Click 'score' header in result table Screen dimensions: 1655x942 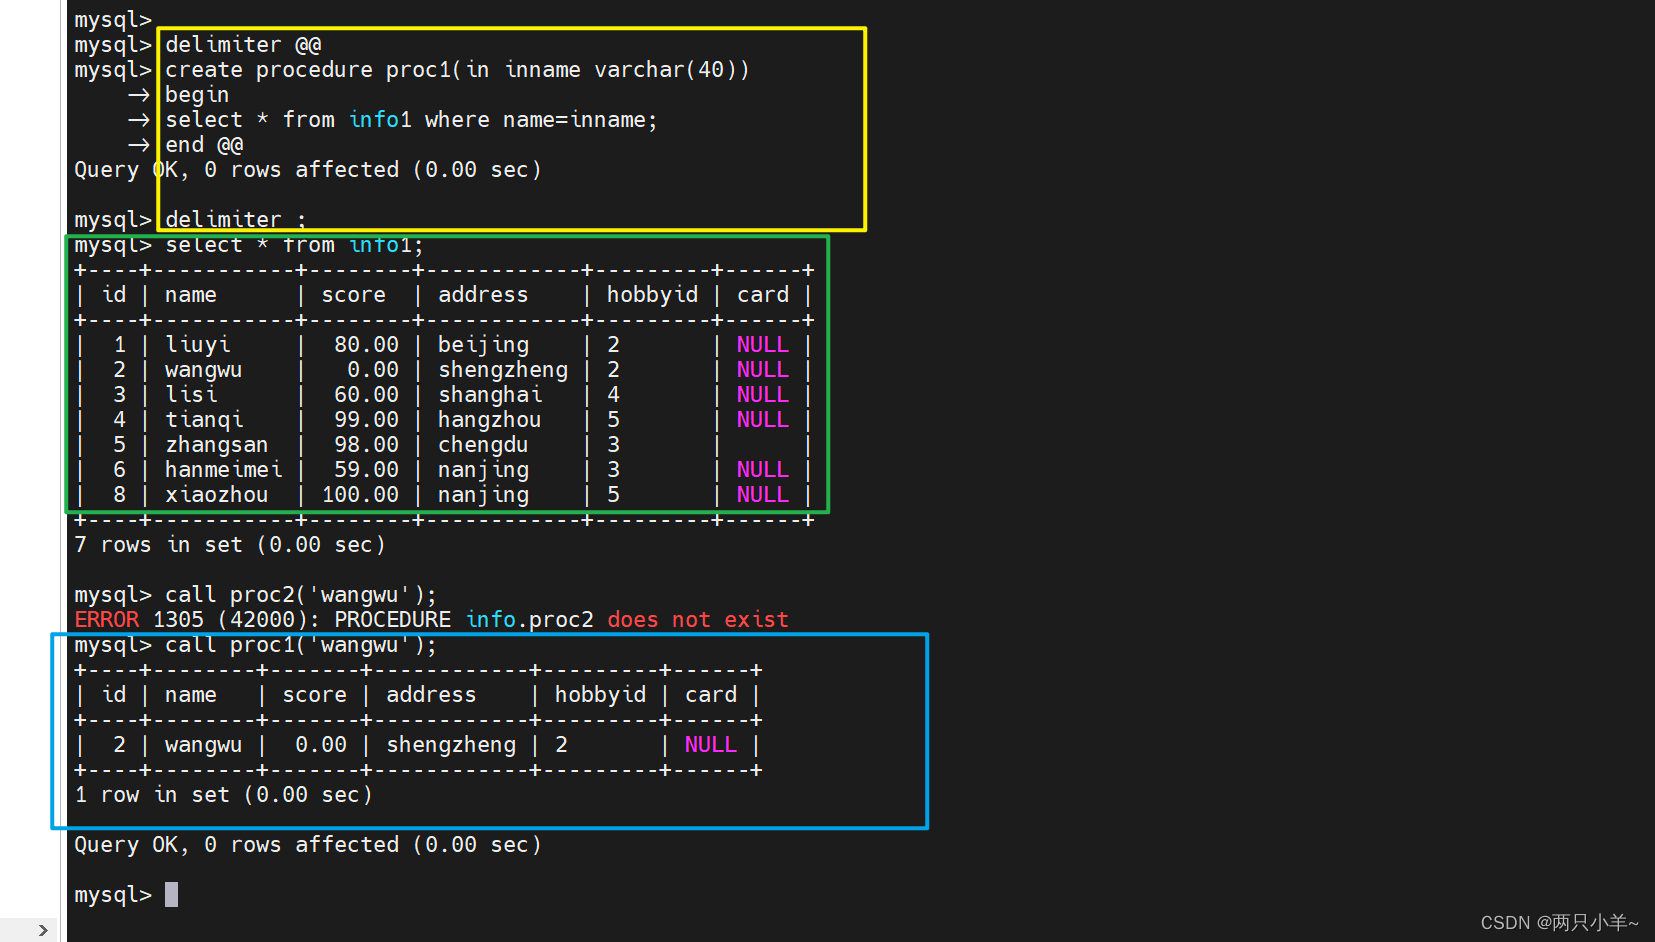point(314,695)
